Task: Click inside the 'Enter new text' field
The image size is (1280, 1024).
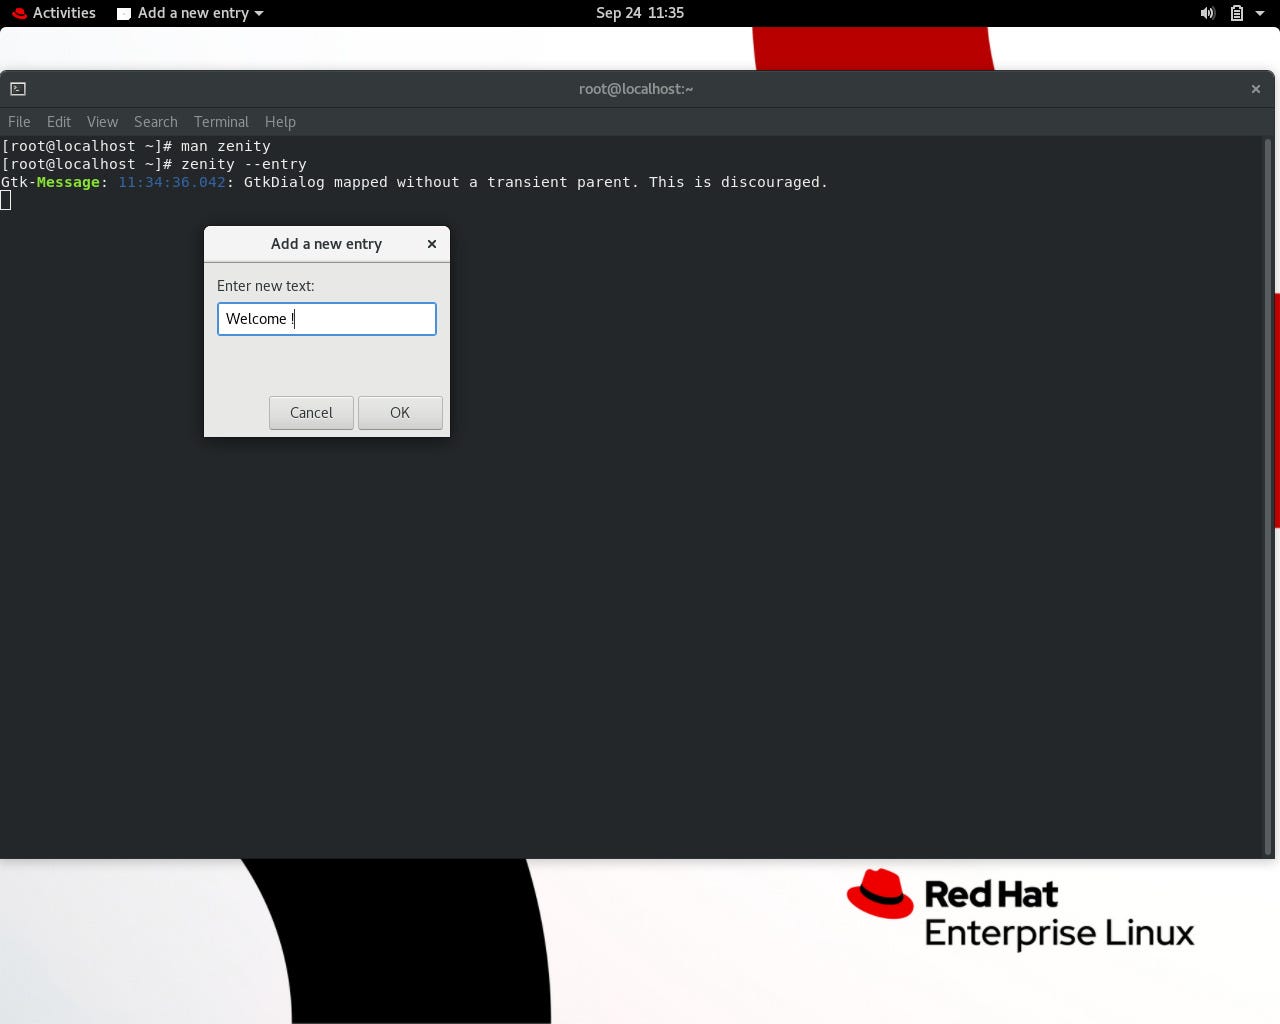Action: click(326, 318)
